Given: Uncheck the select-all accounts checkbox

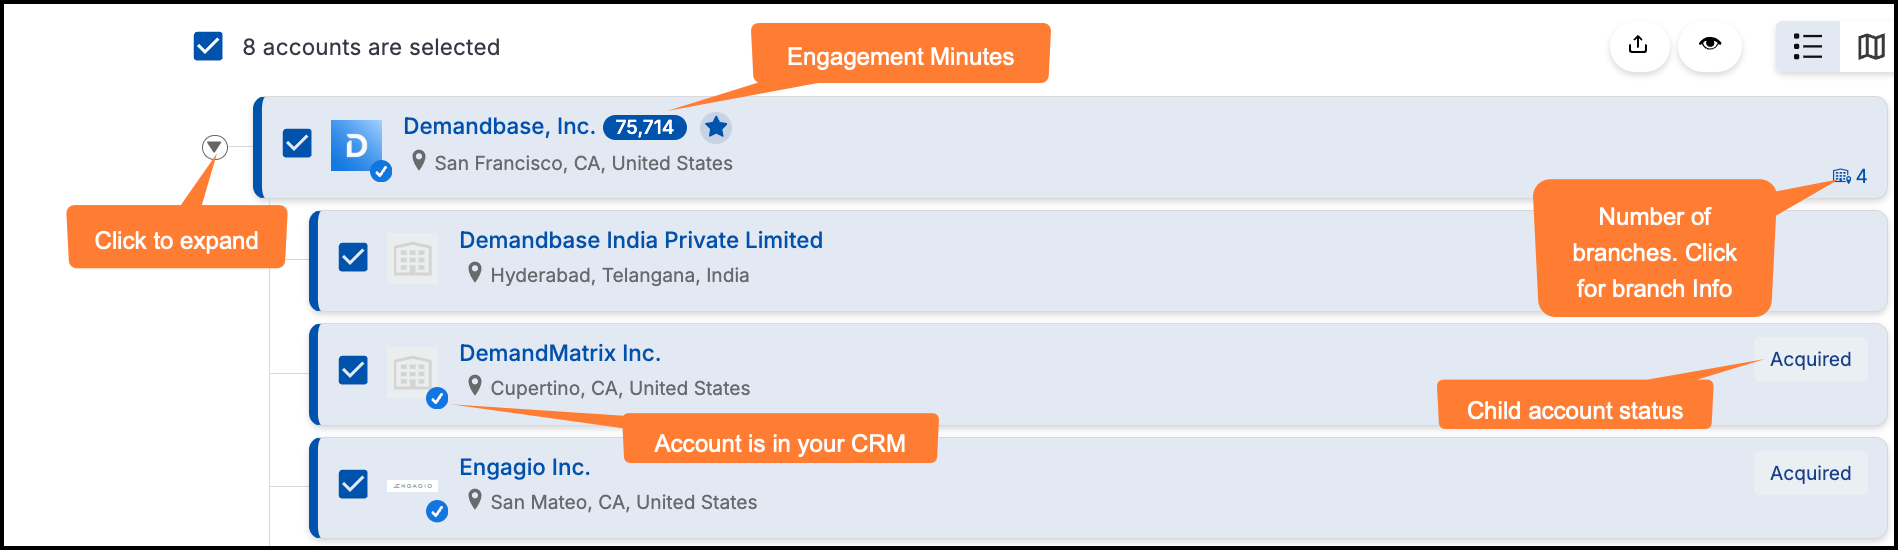Looking at the screenshot, I should 208,46.
